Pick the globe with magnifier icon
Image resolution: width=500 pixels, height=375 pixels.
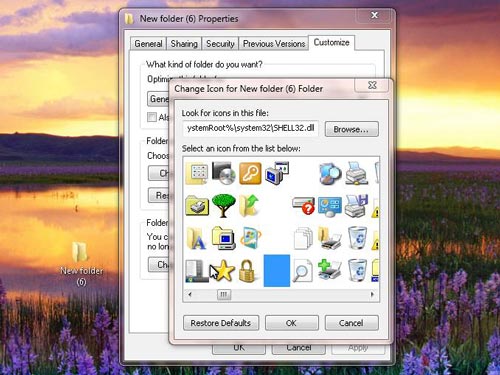pos(330,173)
